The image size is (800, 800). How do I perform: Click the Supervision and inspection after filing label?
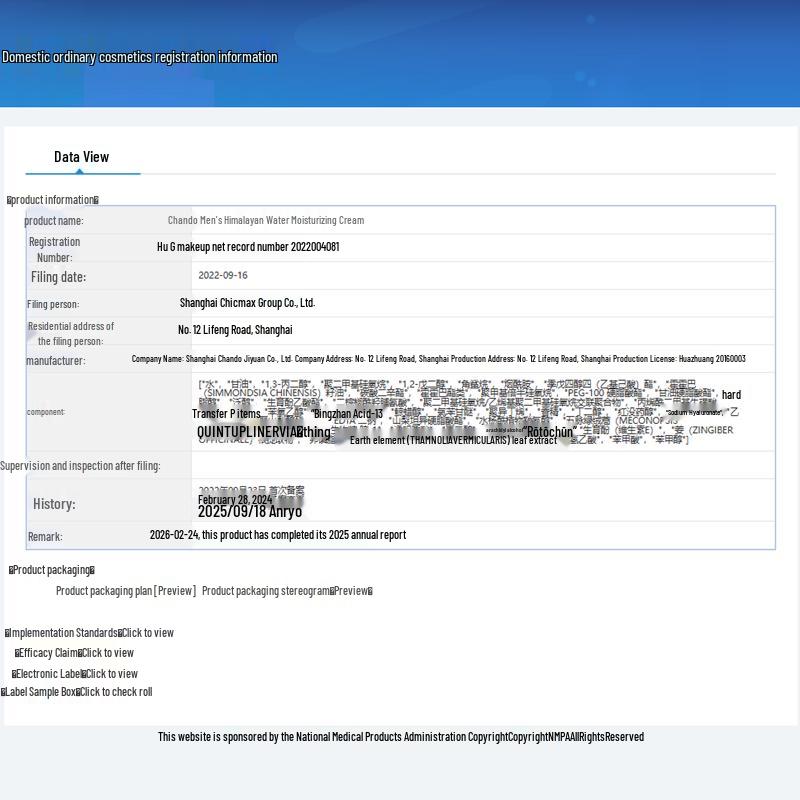click(x=80, y=466)
